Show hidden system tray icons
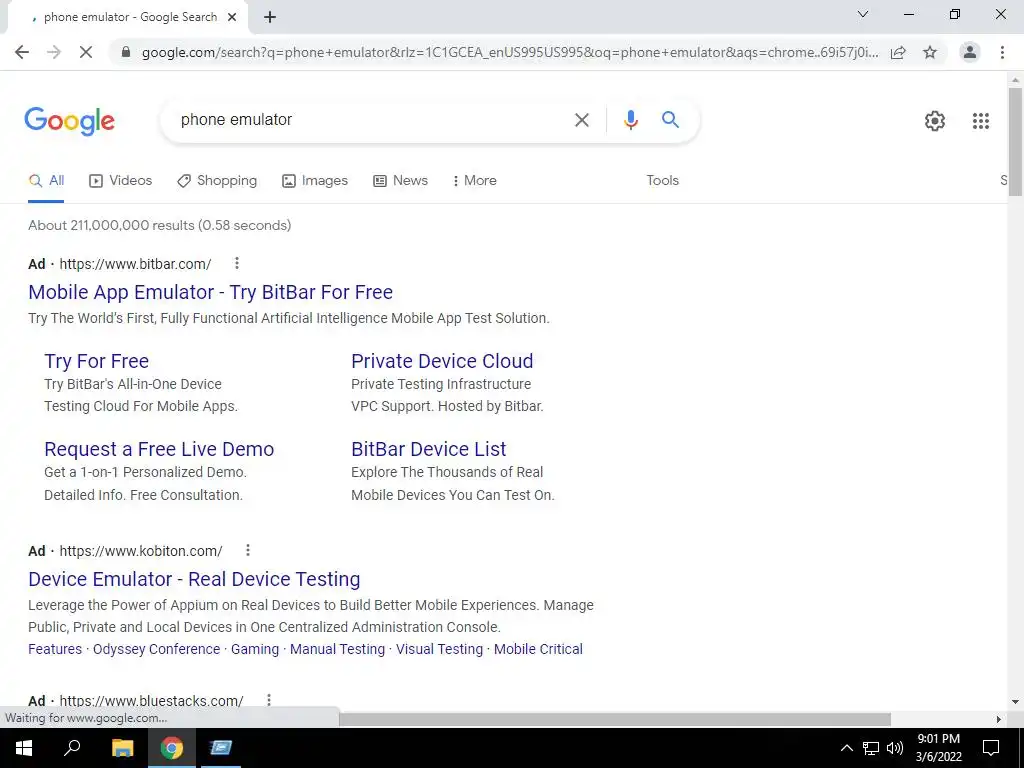This screenshot has width=1024, height=768. pyautogui.click(x=846, y=748)
